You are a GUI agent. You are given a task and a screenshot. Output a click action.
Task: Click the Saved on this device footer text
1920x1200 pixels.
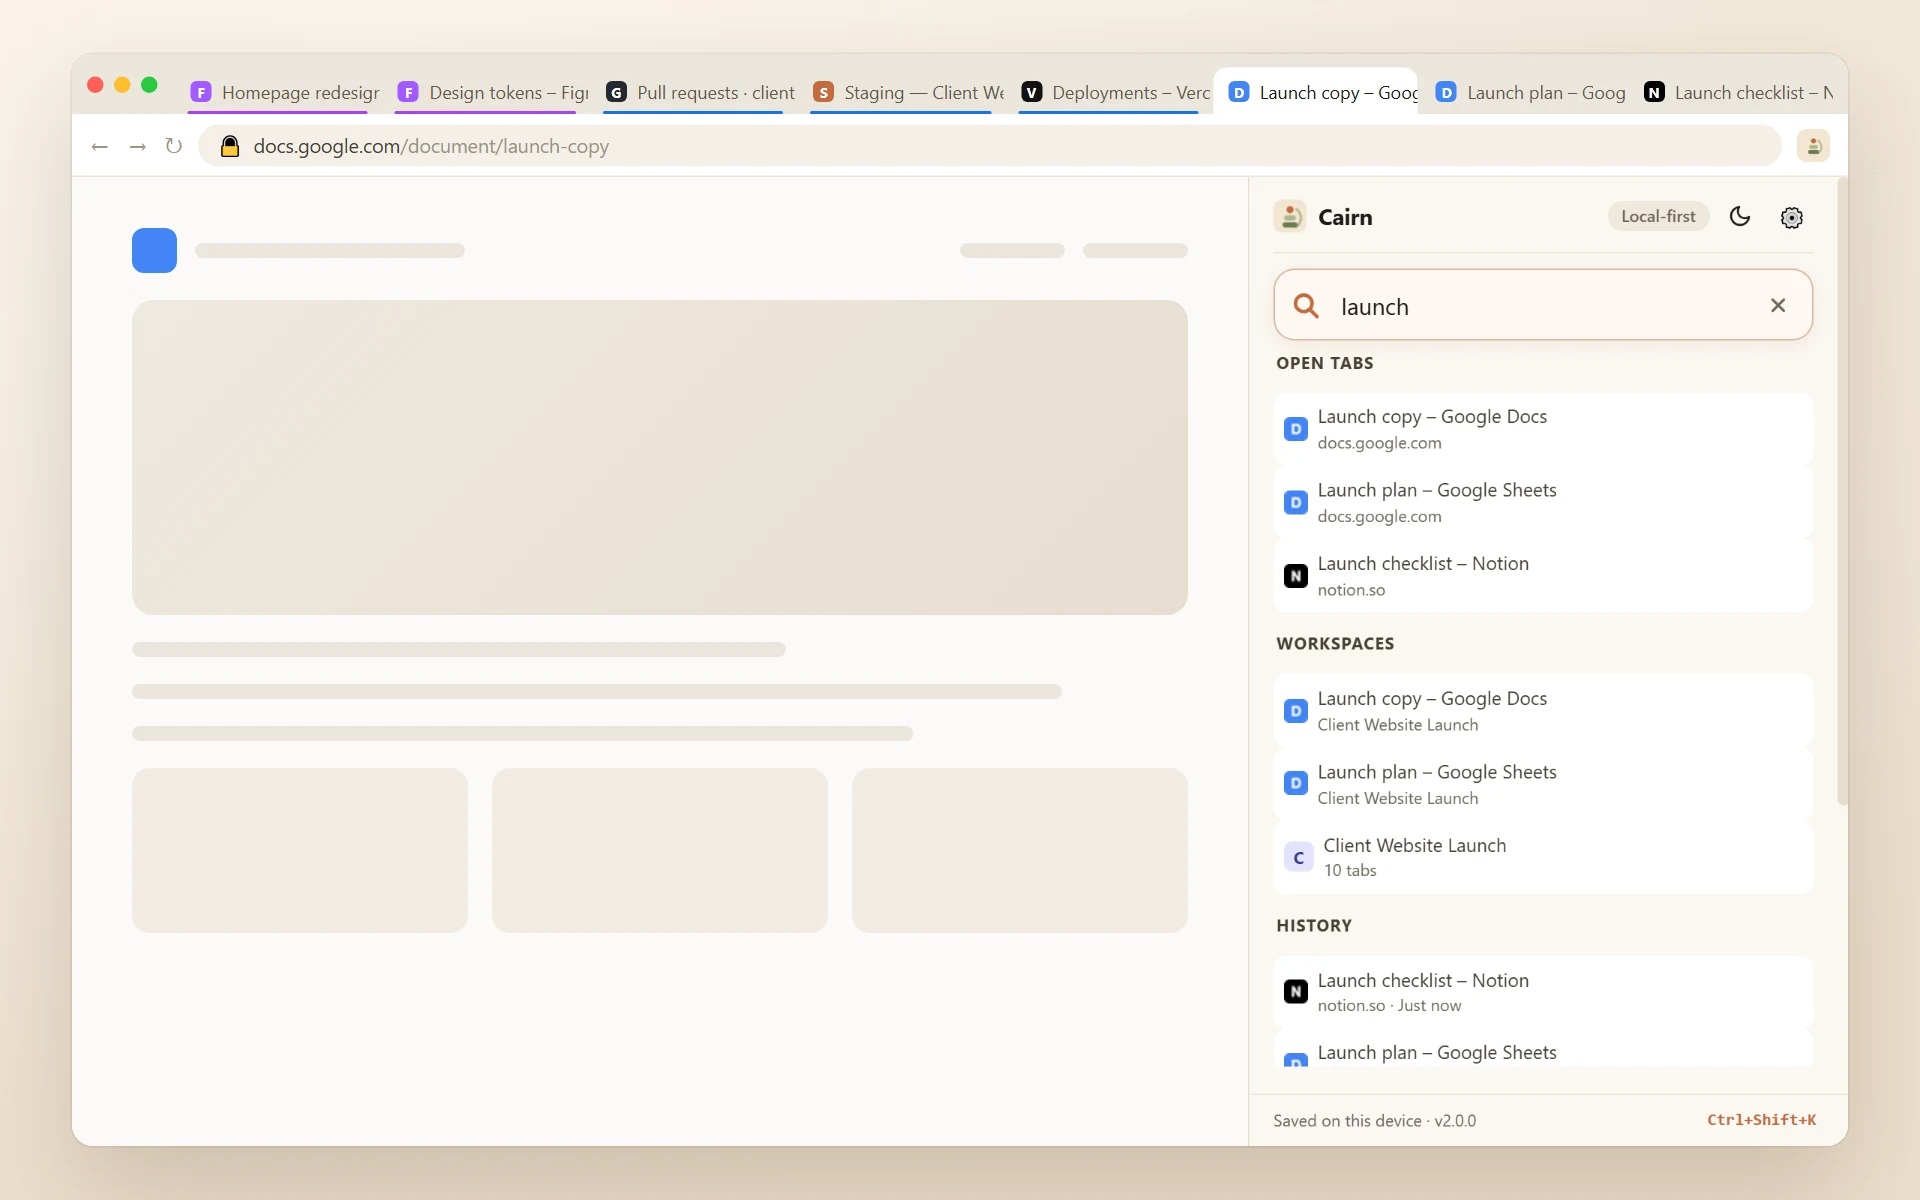(x=1374, y=1121)
